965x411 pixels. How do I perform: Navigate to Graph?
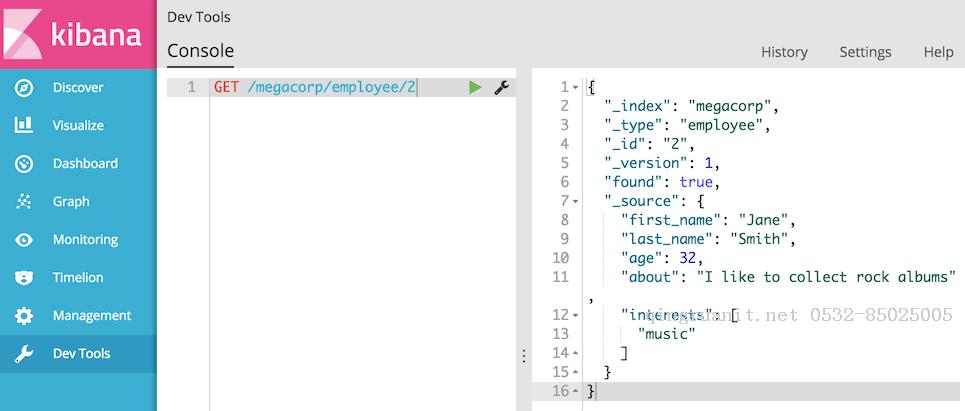pyautogui.click(x=71, y=202)
